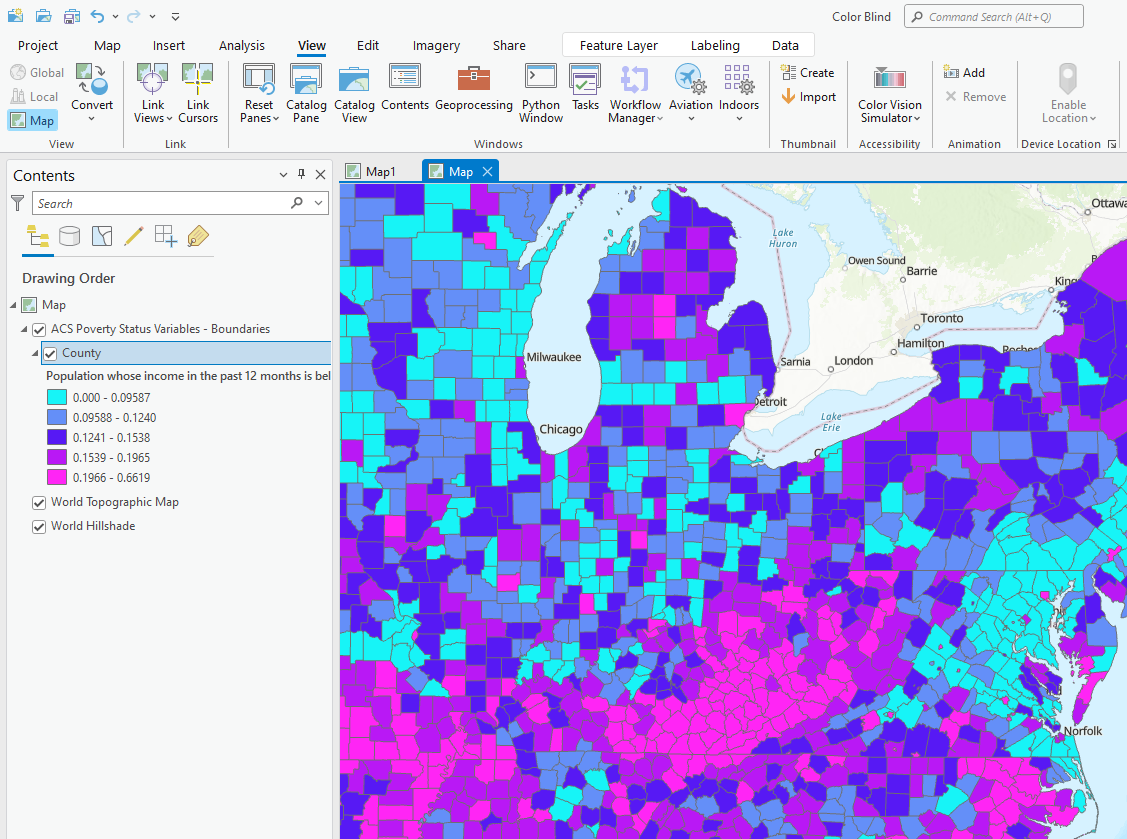
Task: Click the Create thumbnail button
Action: pyautogui.click(x=808, y=72)
